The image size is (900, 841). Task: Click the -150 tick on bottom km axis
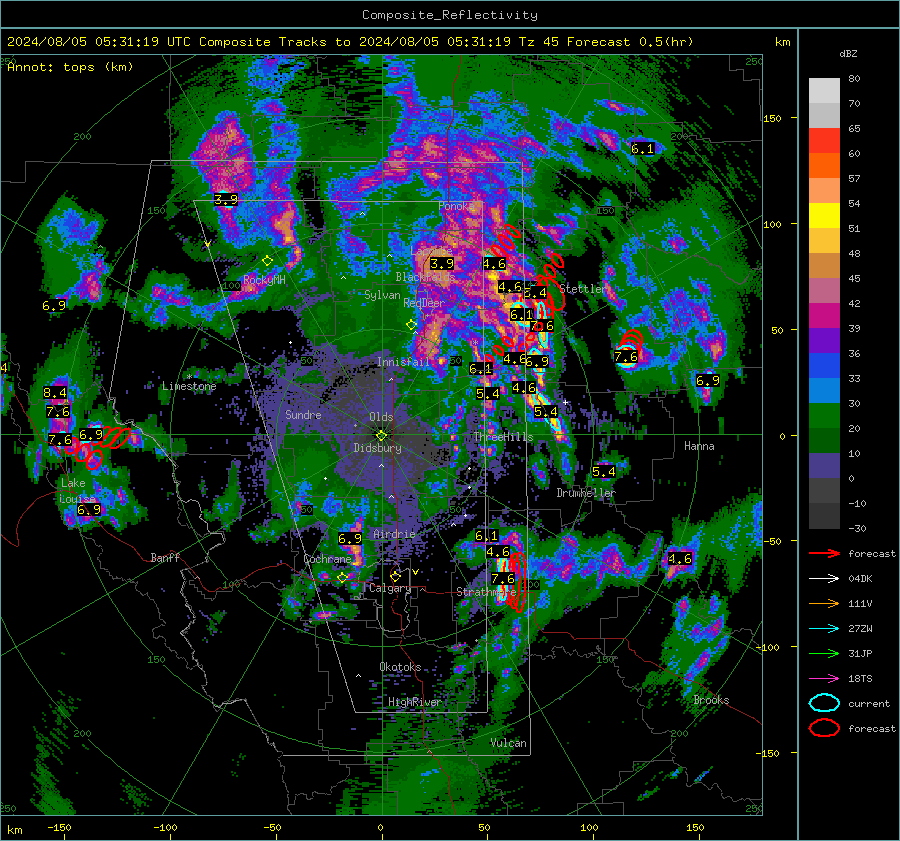point(59,828)
